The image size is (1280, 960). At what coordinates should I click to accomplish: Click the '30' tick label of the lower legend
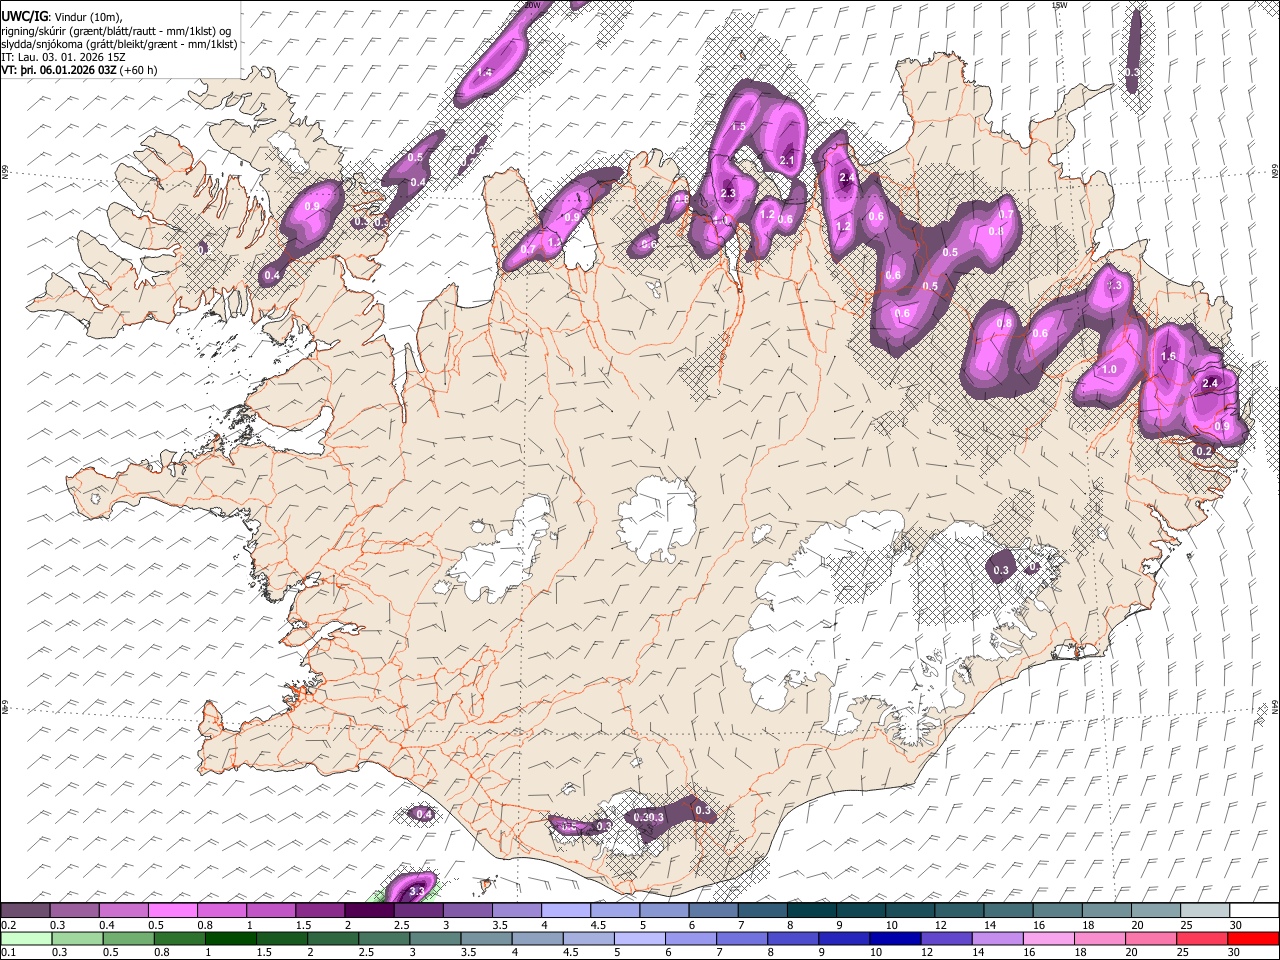pyautogui.click(x=1236, y=952)
